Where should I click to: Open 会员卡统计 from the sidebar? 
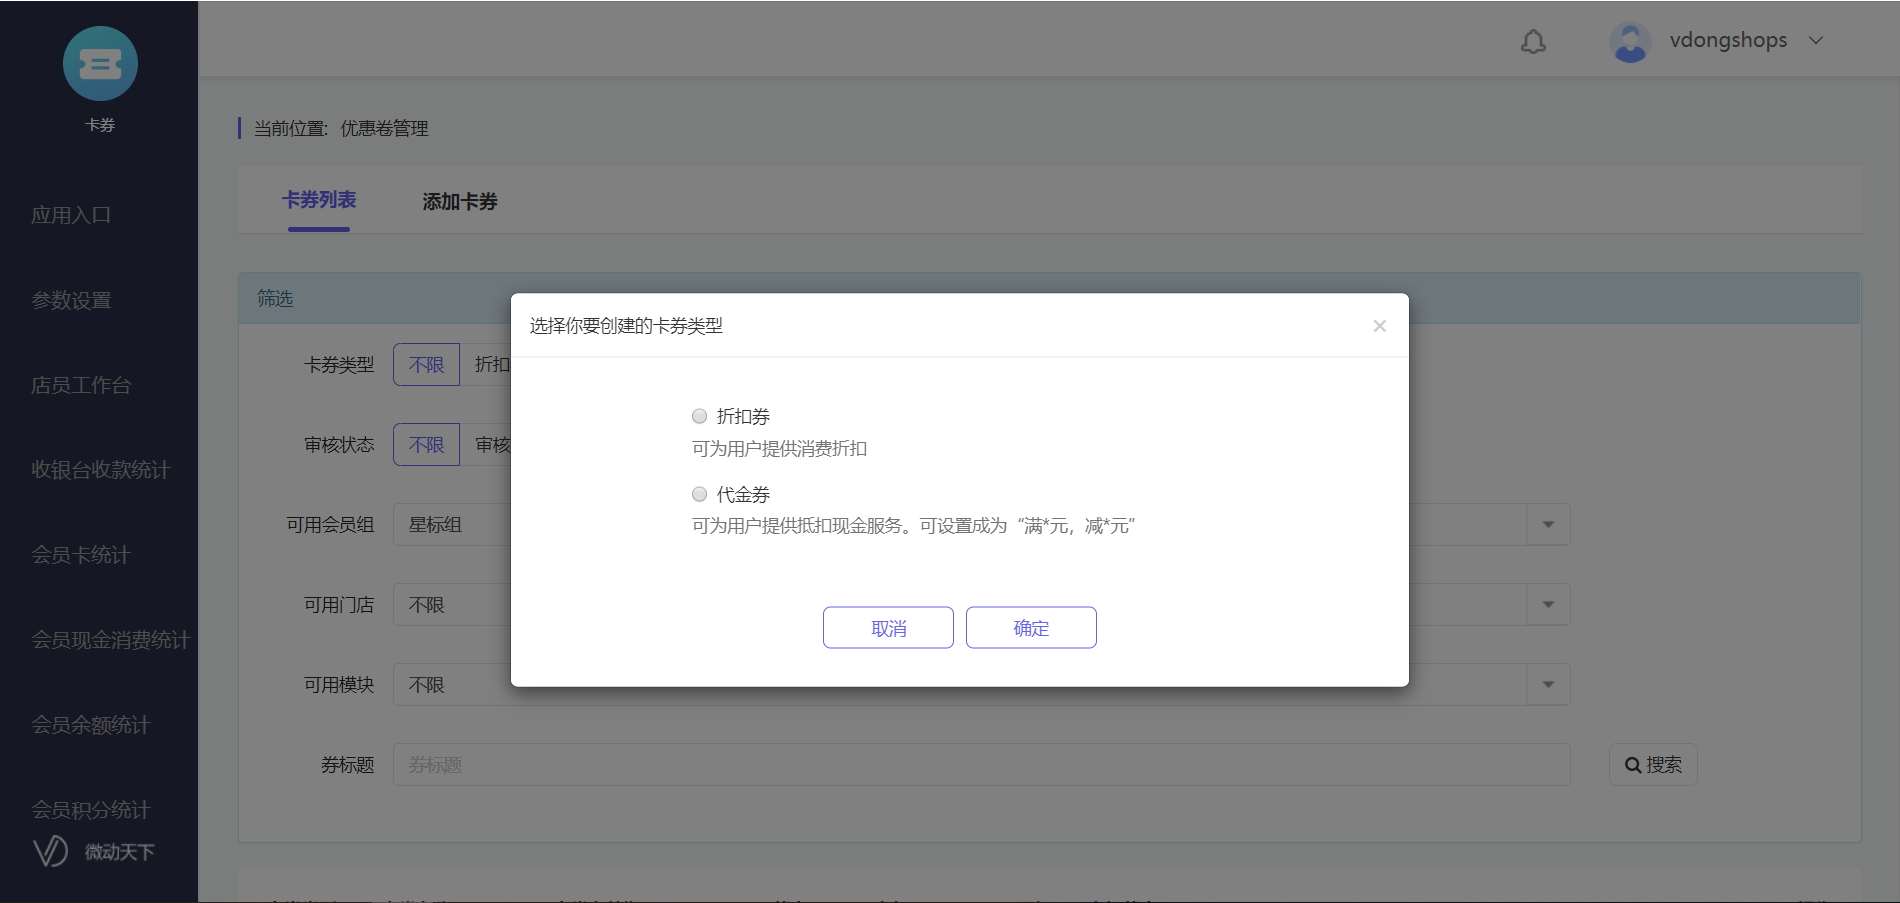(81, 555)
